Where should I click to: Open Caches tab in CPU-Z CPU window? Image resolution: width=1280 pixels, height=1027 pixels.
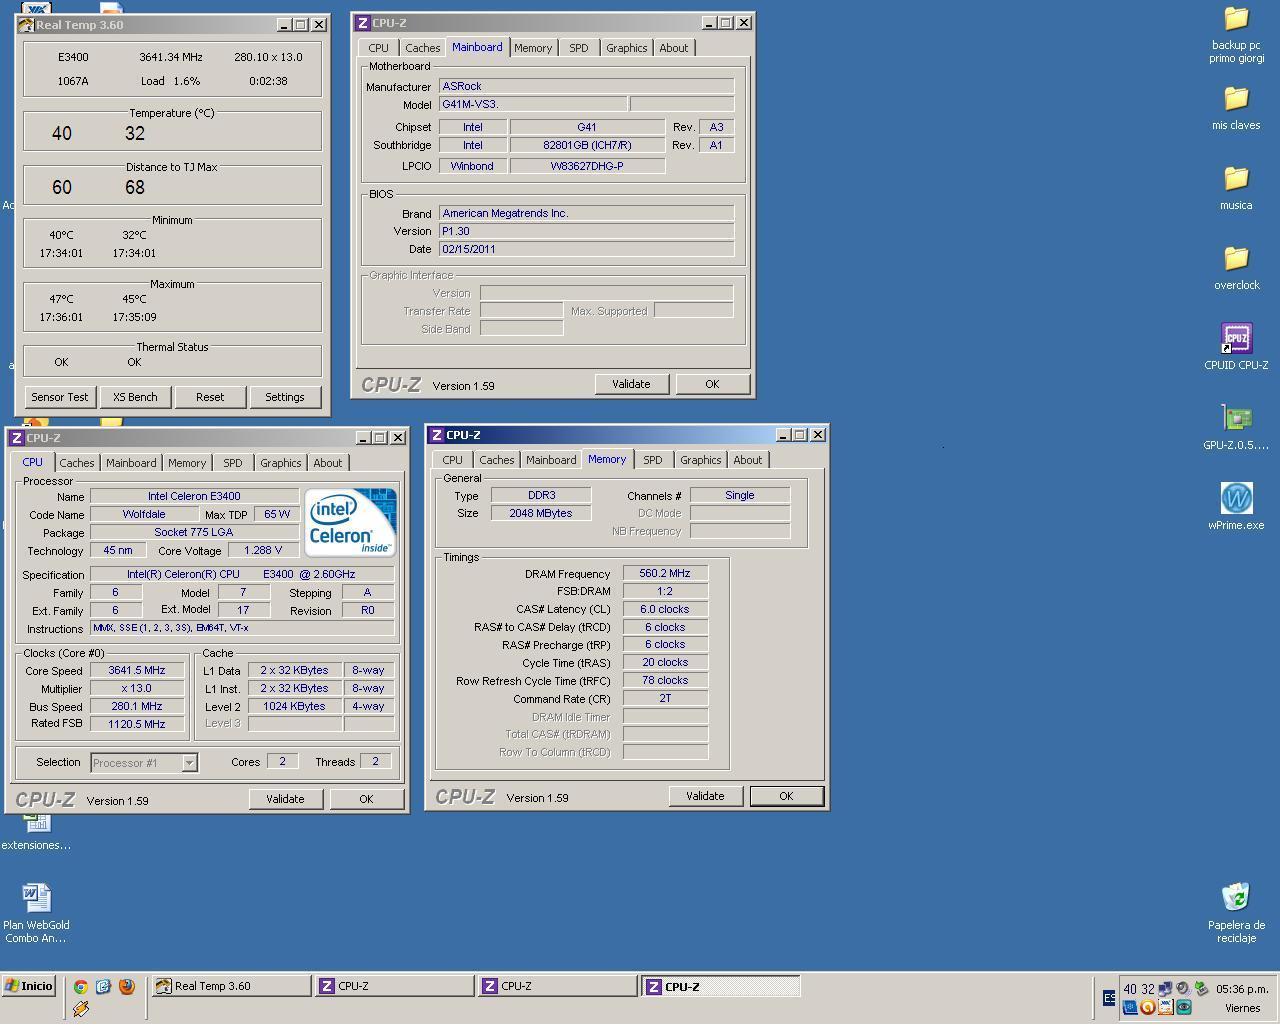tap(77, 463)
